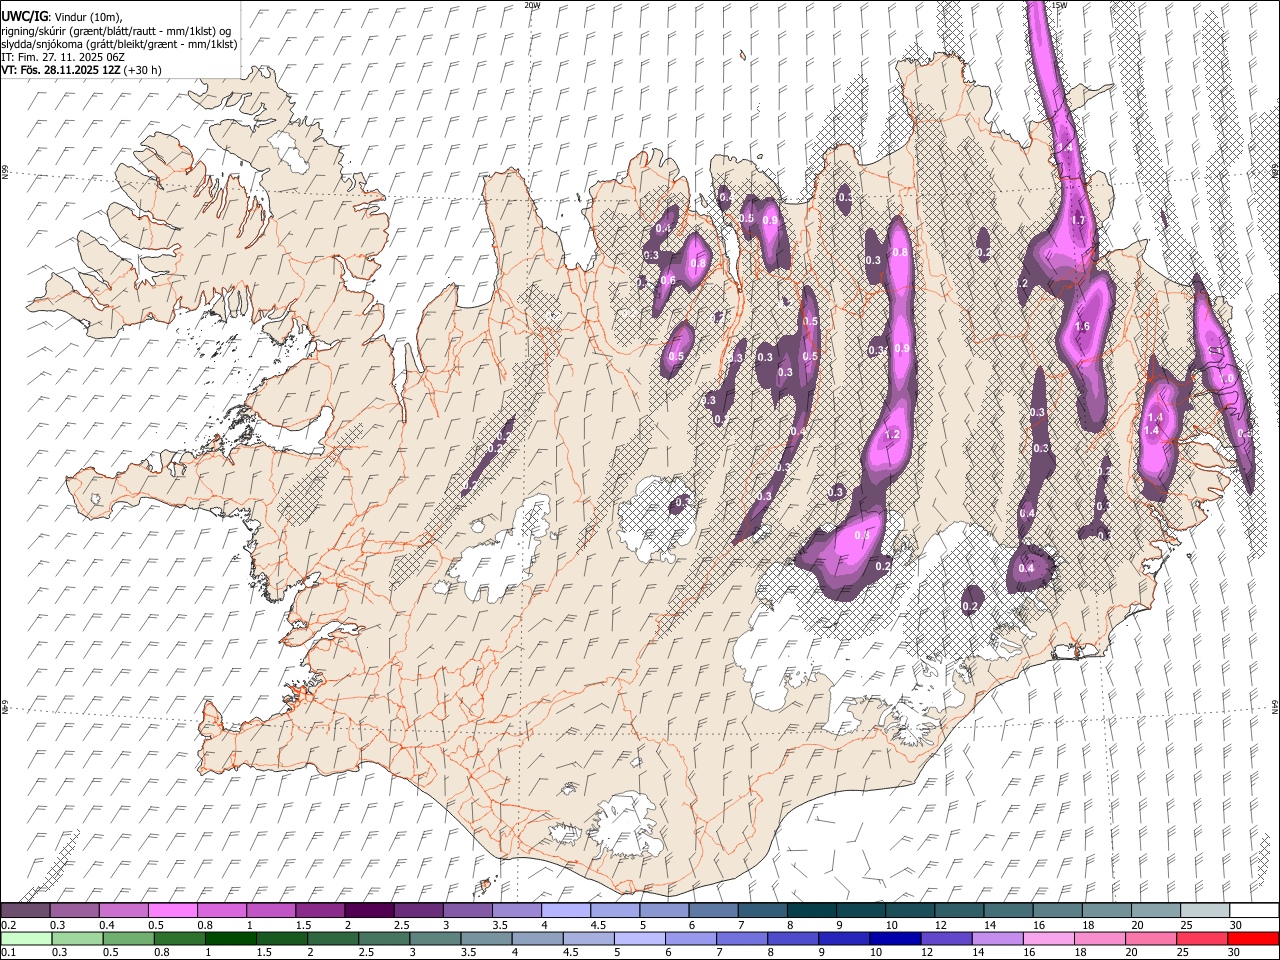The image size is (1280, 960).
Task: Pick the bright pink 0.5 swatch in upper legend row
Action: pyautogui.click(x=172, y=910)
